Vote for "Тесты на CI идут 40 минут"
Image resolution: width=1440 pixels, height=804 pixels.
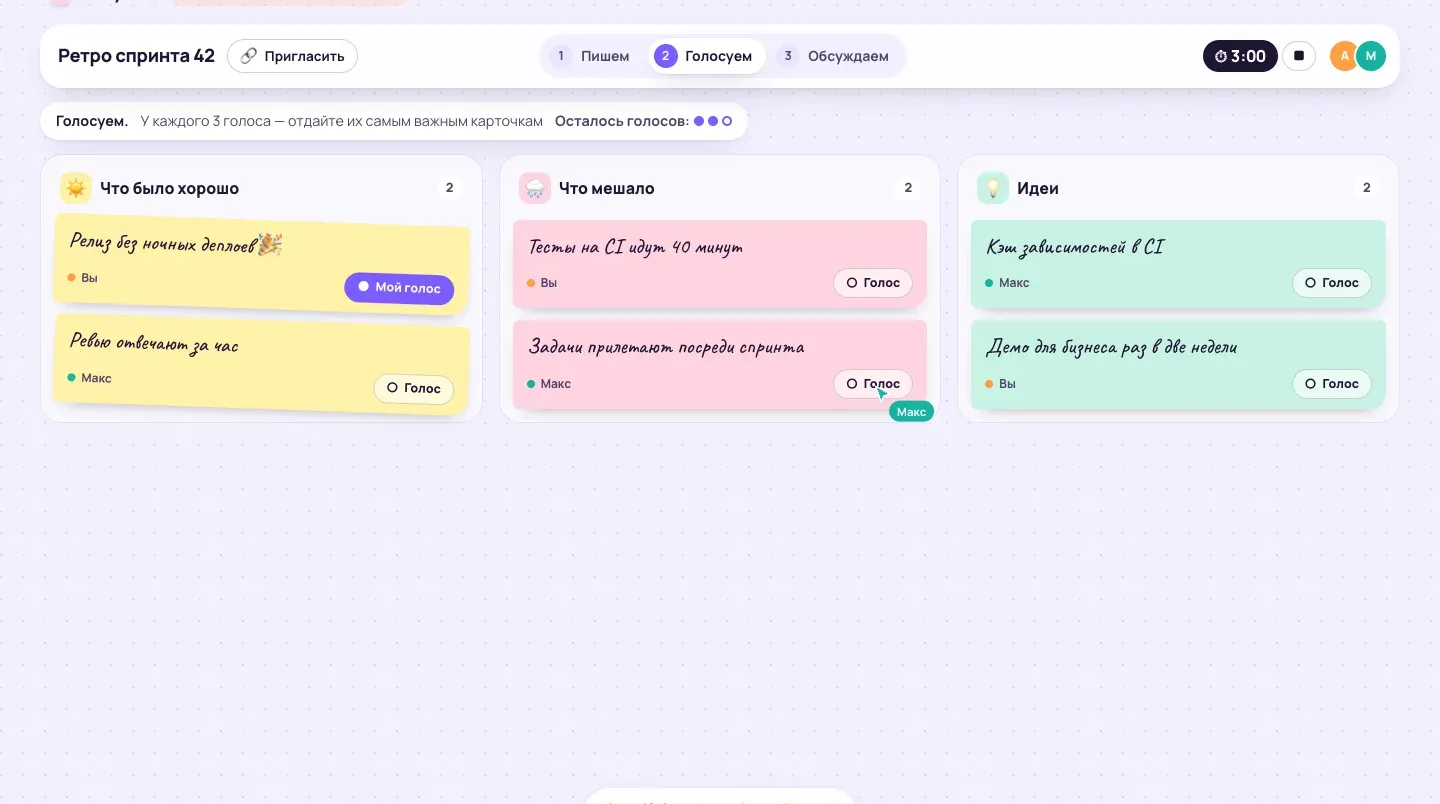click(873, 283)
